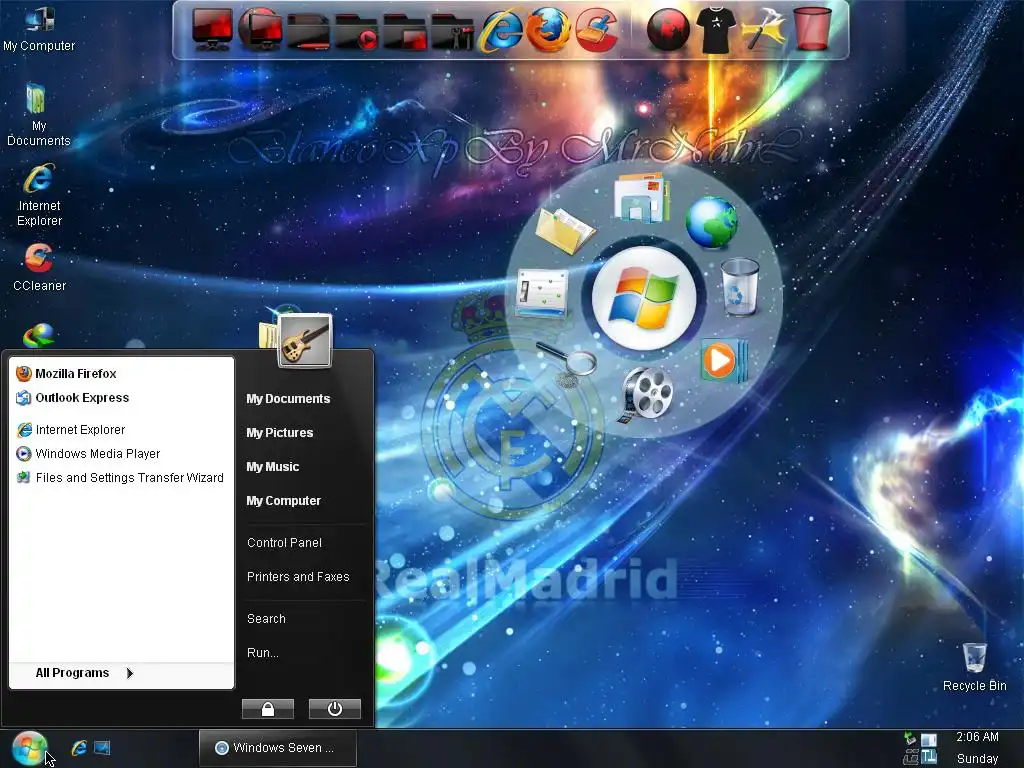This screenshot has width=1024, height=768.
Task: Open the dark folder with play button in dock
Action: (x=357, y=31)
